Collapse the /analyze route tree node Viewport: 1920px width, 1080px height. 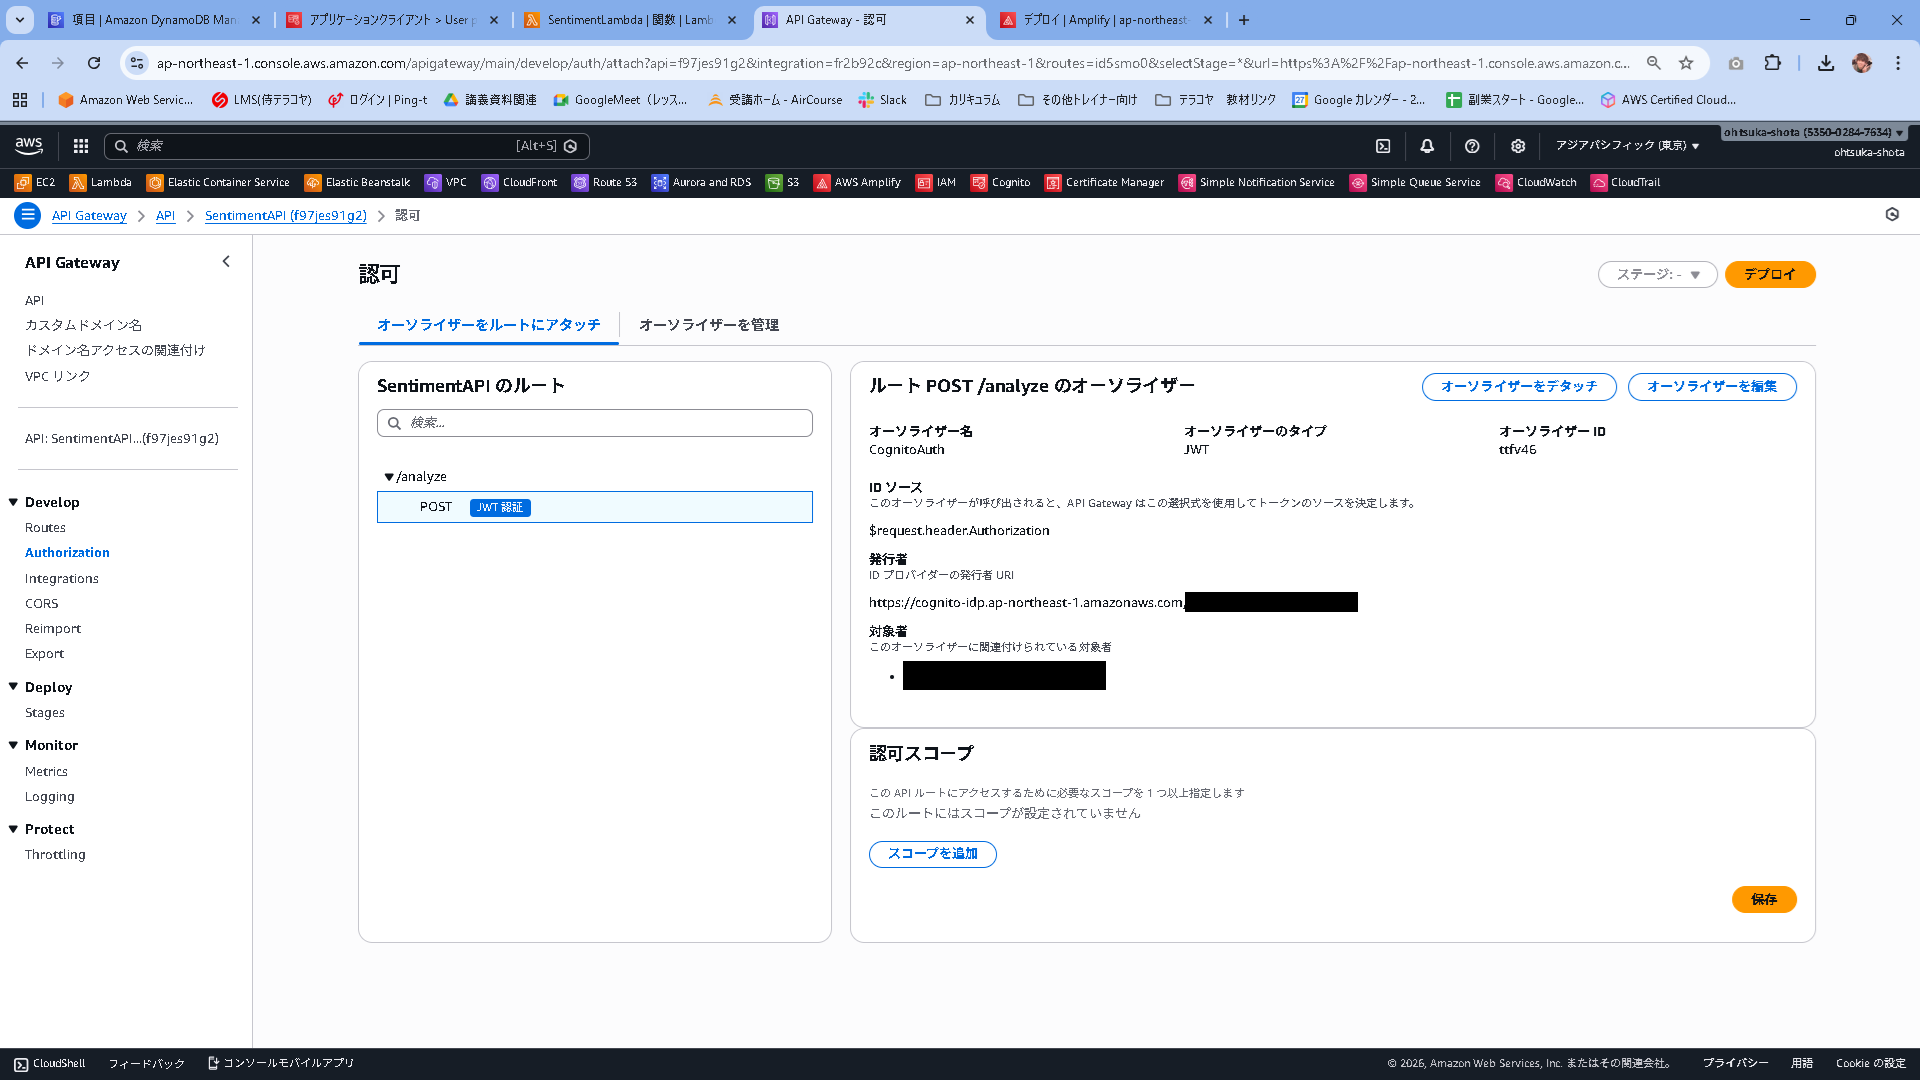[389, 477]
